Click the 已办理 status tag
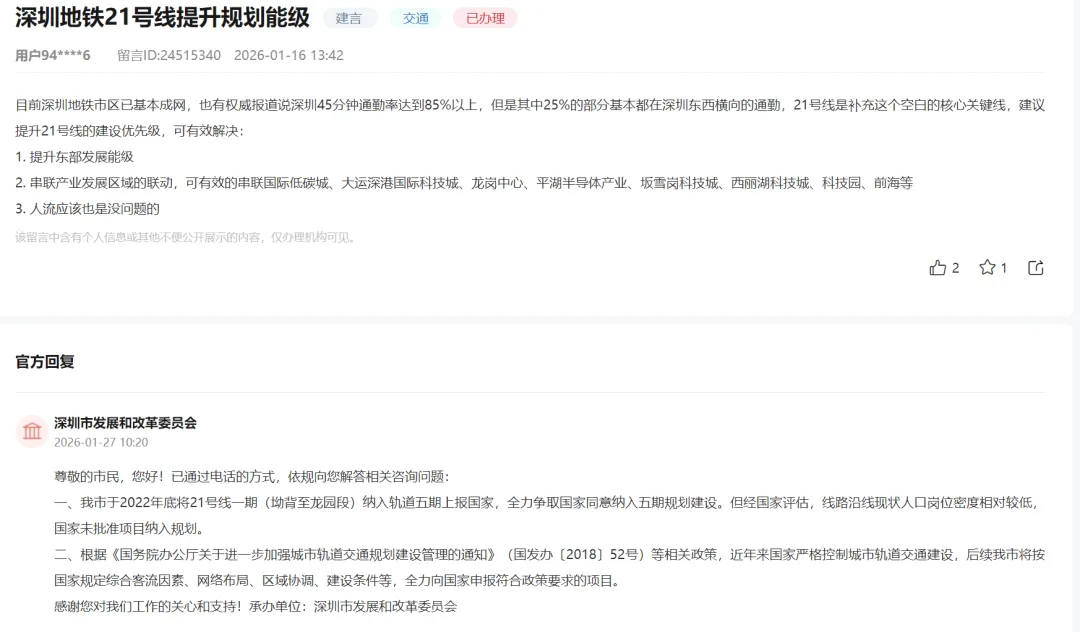 [x=486, y=19]
